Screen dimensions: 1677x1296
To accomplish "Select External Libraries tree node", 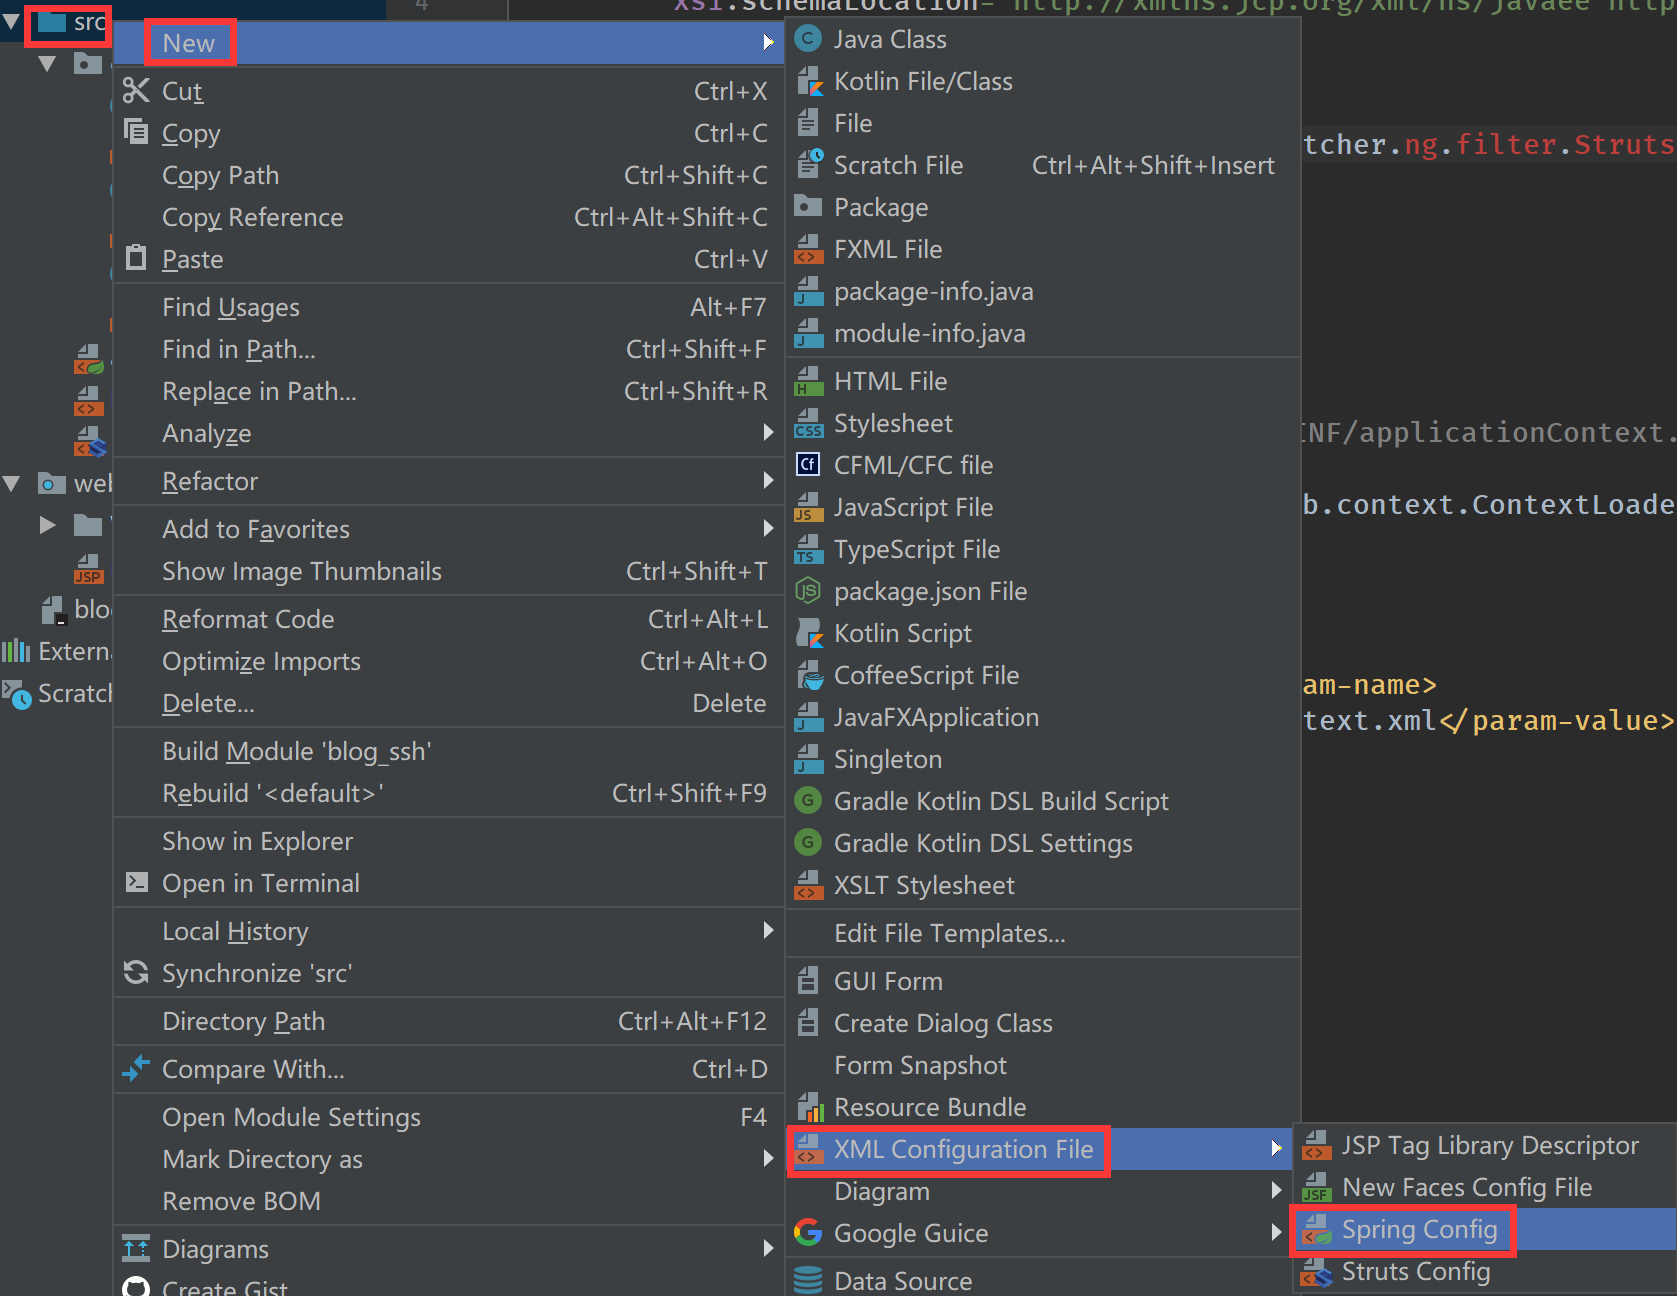I will click(57, 651).
